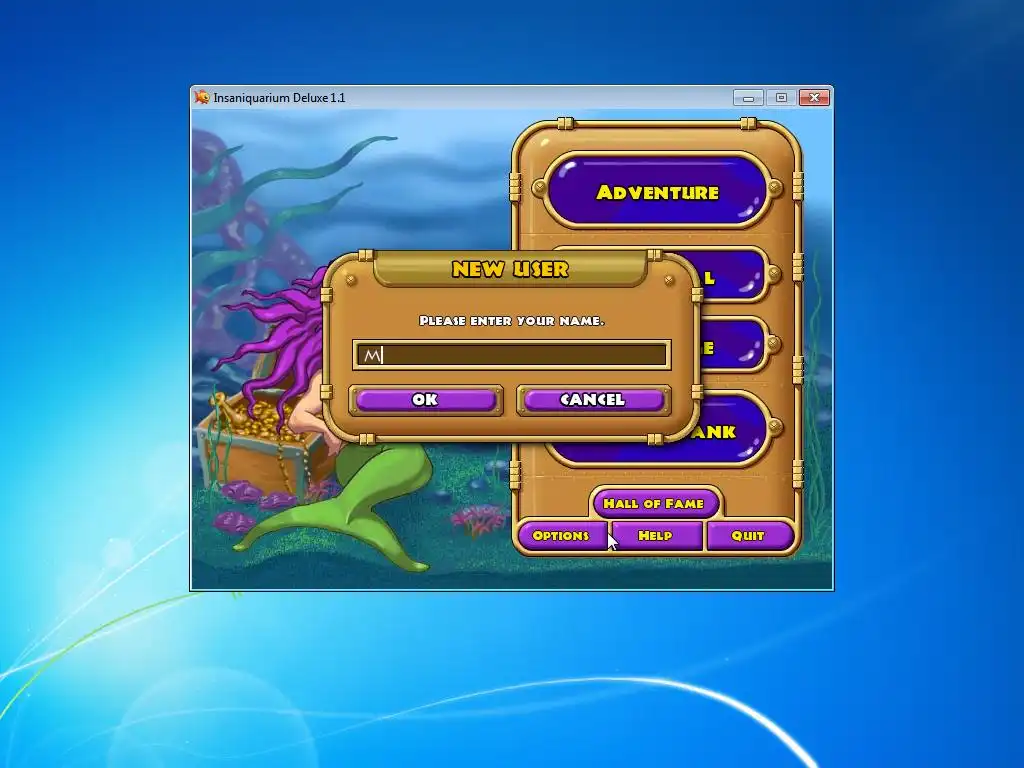Start Adventure mode
The width and height of the screenshot is (1024, 768).
click(x=658, y=191)
